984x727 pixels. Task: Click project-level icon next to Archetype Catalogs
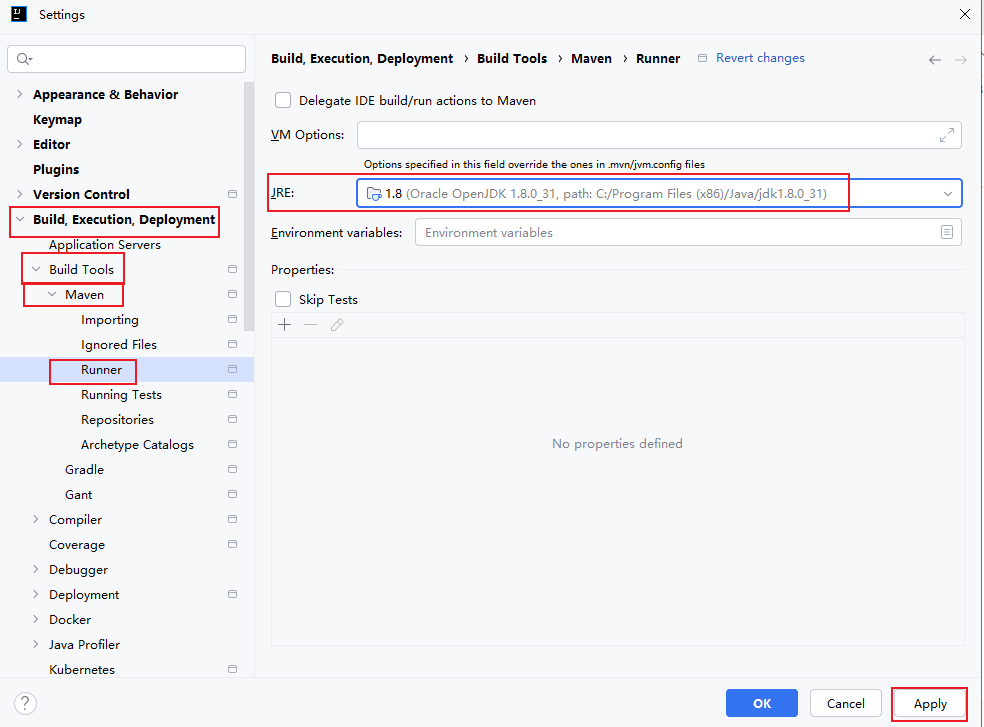coord(232,444)
